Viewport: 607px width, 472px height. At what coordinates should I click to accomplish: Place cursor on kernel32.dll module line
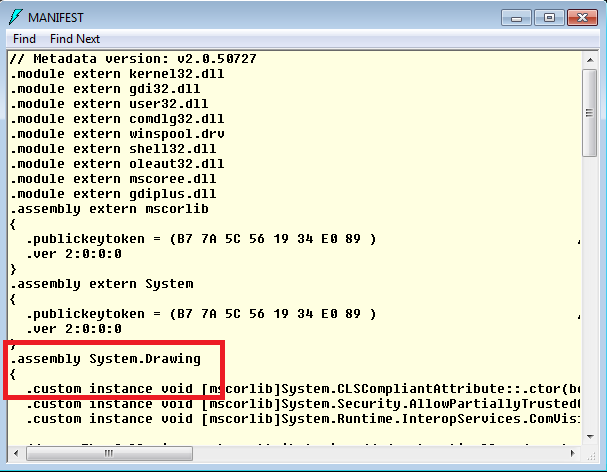coord(117,74)
